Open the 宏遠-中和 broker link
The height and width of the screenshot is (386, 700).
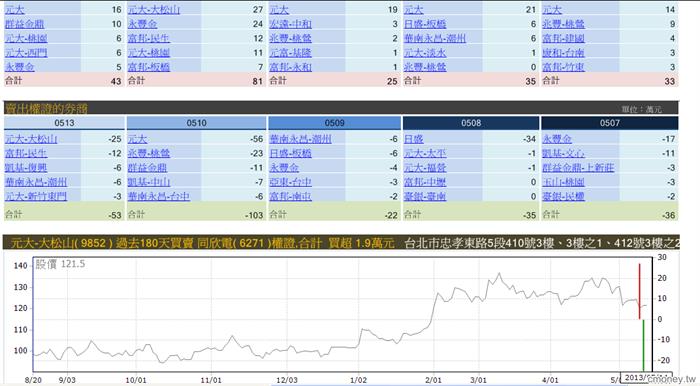[x=291, y=24]
